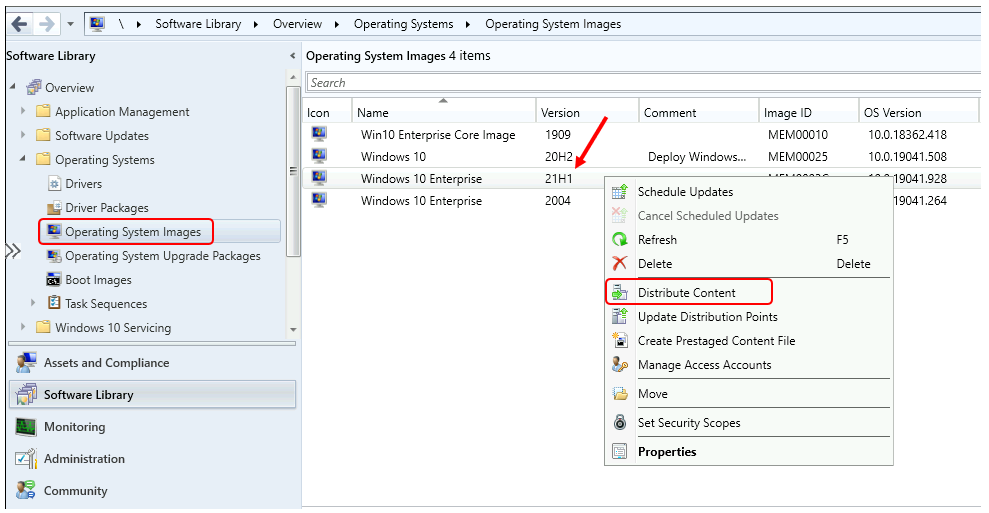Screen dimensions: 989x513
Task: Choose Distribute Content from context menu
Action: [x=749, y=293]
